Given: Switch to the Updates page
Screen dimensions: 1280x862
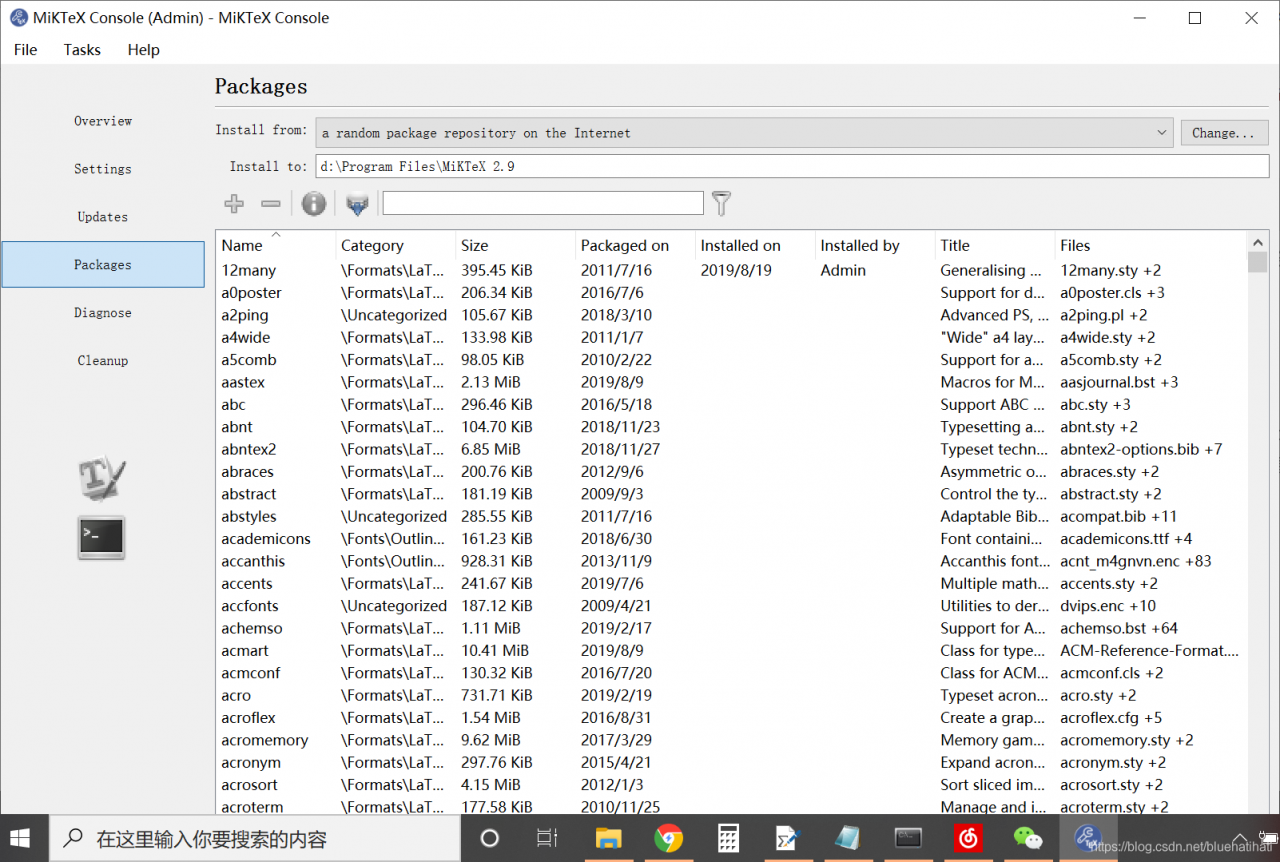Looking at the screenshot, I should pyautogui.click(x=103, y=217).
